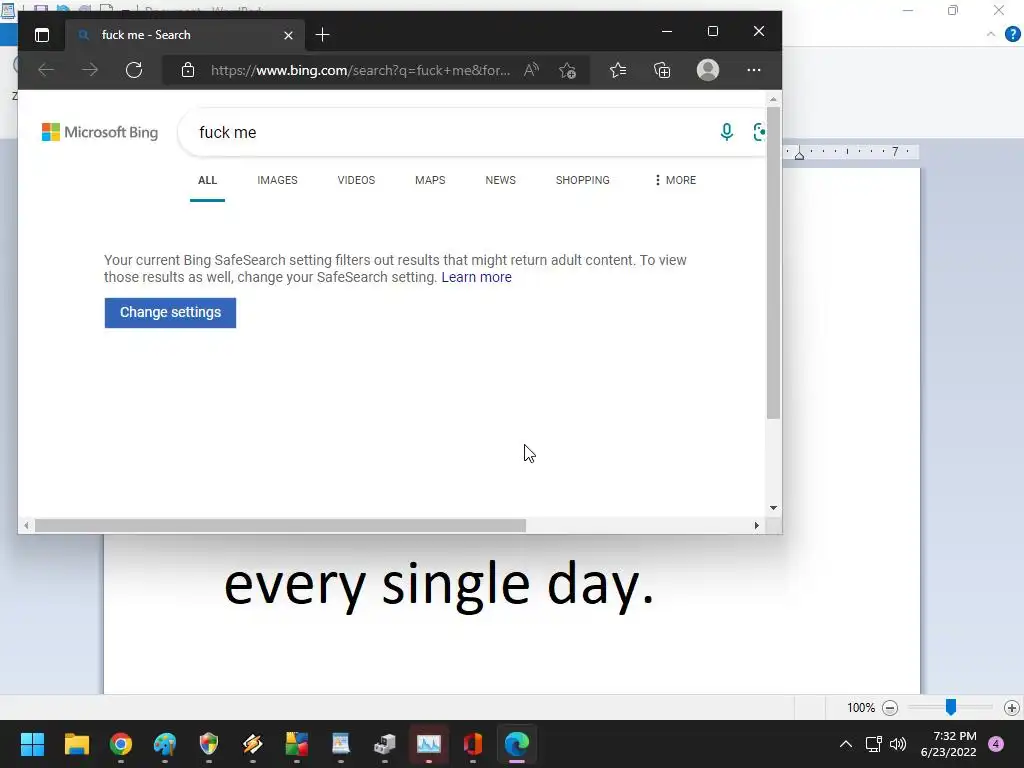The height and width of the screenshot is (768, 1024).
Task: Click the Edge address bar URL
Action: [x=360, y=71]
